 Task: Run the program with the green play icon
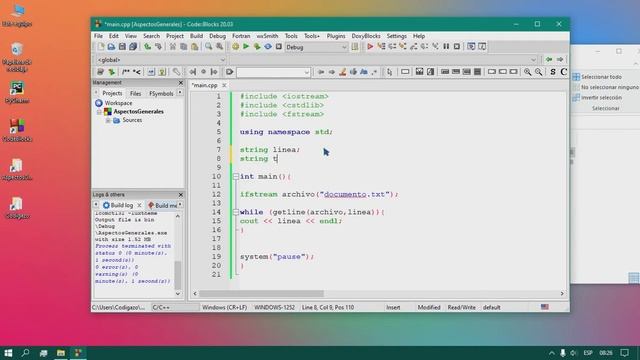(x=246, y=47)
